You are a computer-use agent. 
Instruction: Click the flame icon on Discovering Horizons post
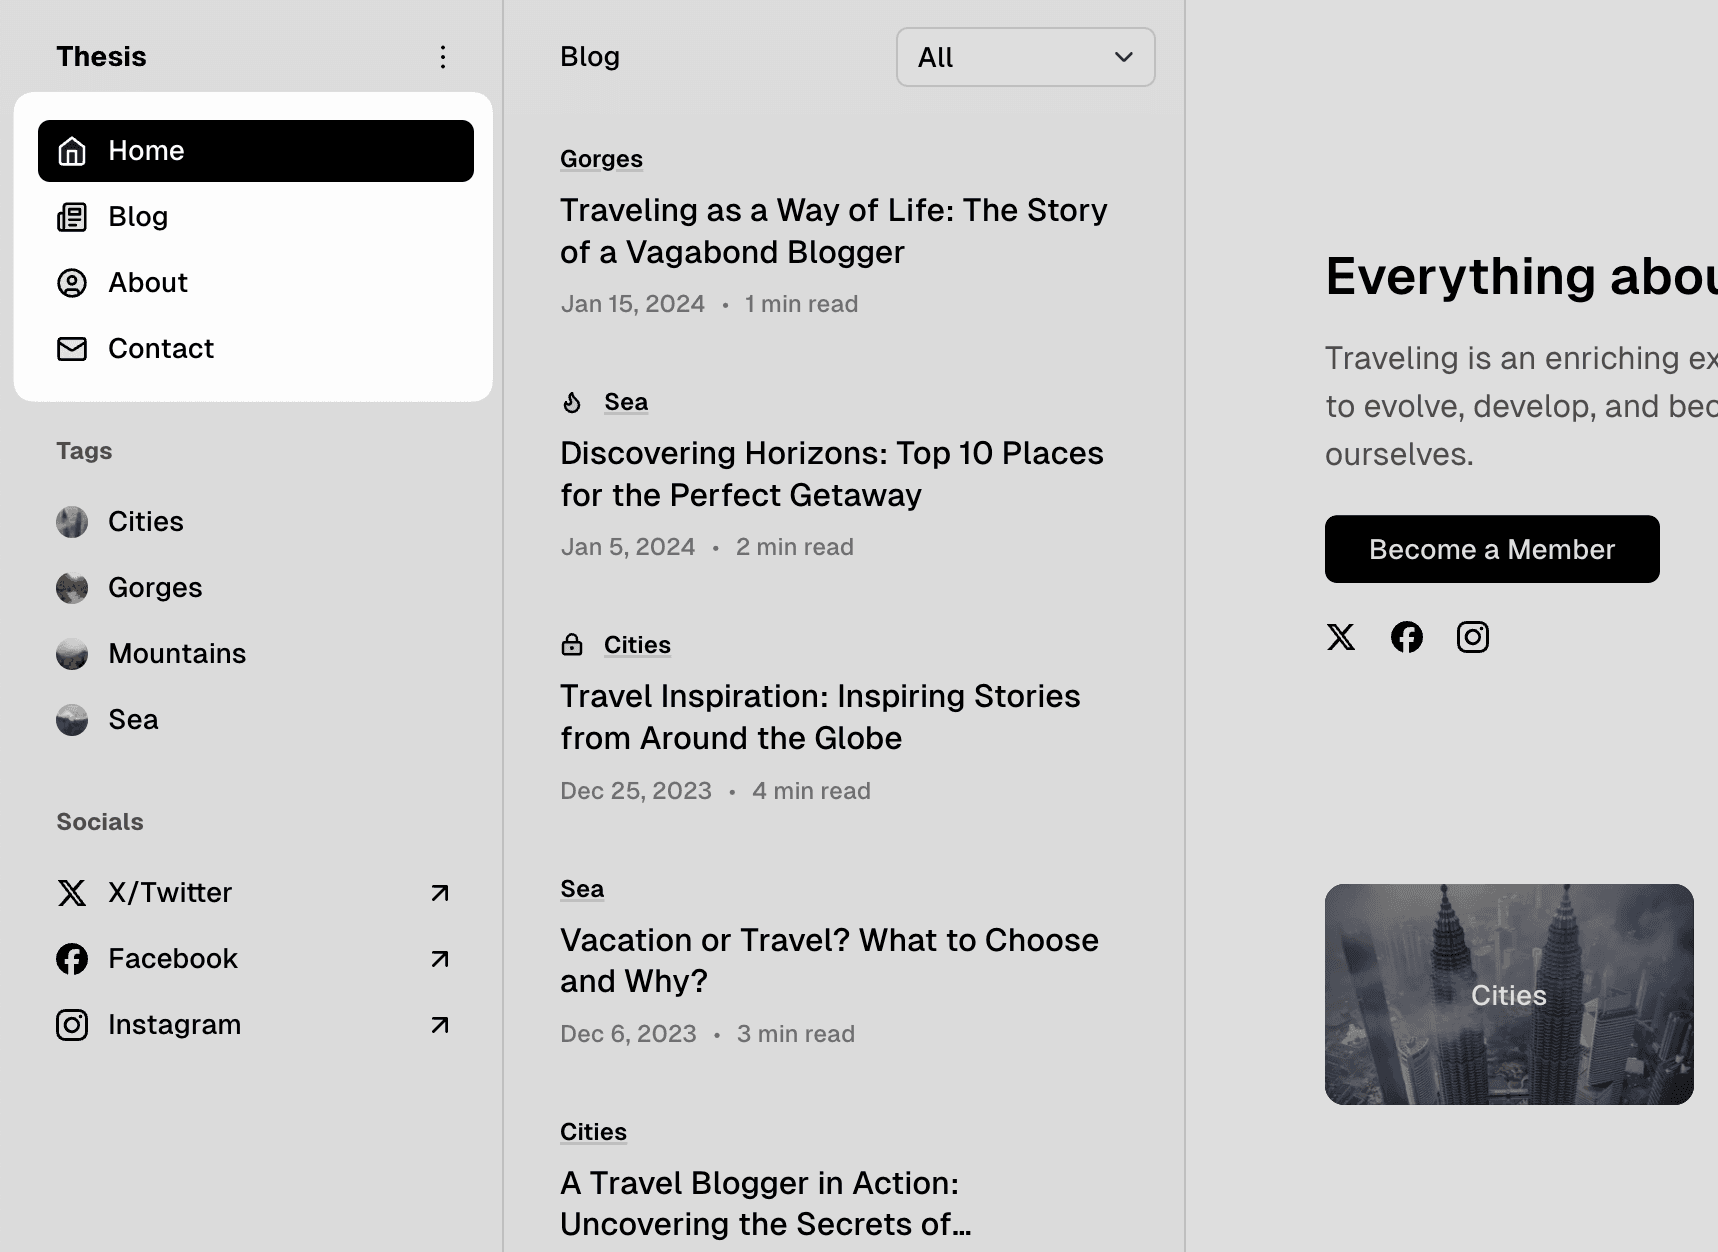click(x=572, y=402)
